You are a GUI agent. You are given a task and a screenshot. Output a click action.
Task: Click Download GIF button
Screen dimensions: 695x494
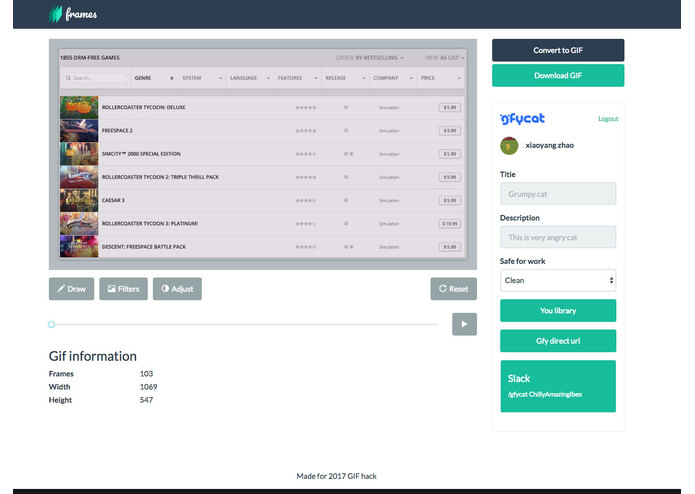tap(558, 75)
